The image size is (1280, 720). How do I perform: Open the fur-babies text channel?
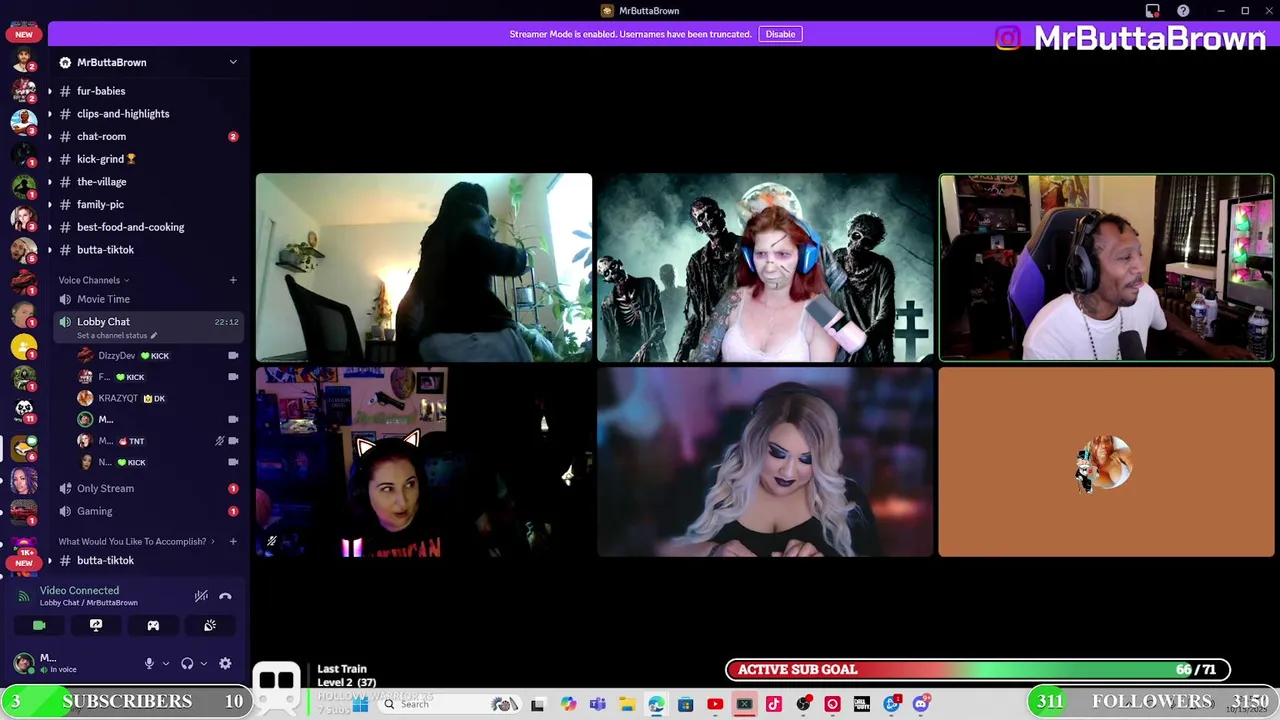pos(149,91)
